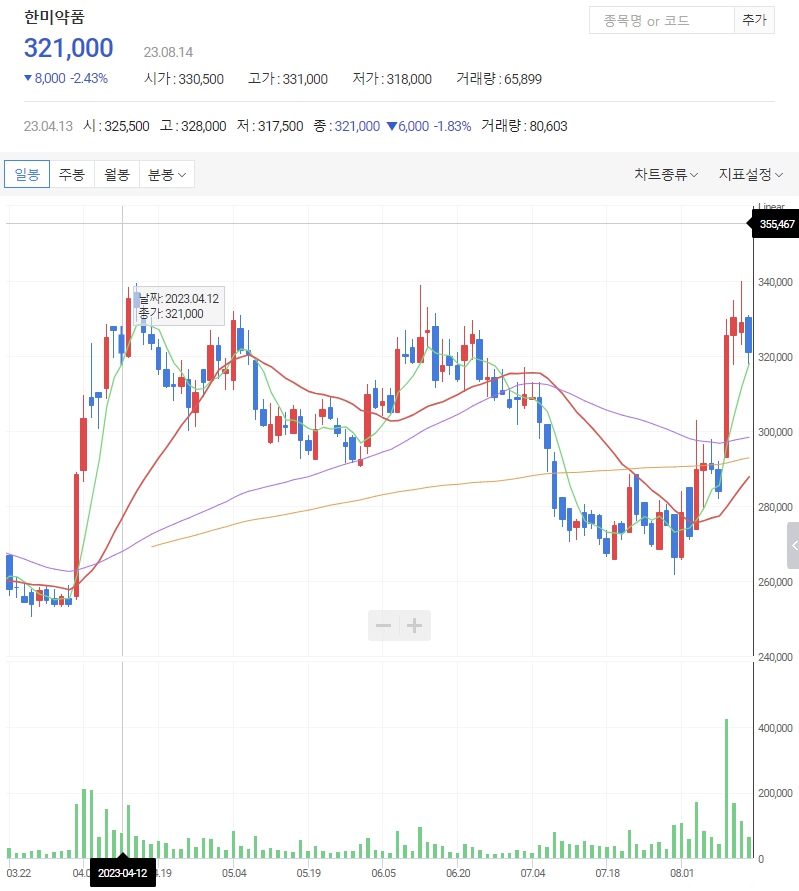This screenshot has height=891, width=799.
Task: Switch to the 주봉 weekly chart tab
Action: [72, 174]
